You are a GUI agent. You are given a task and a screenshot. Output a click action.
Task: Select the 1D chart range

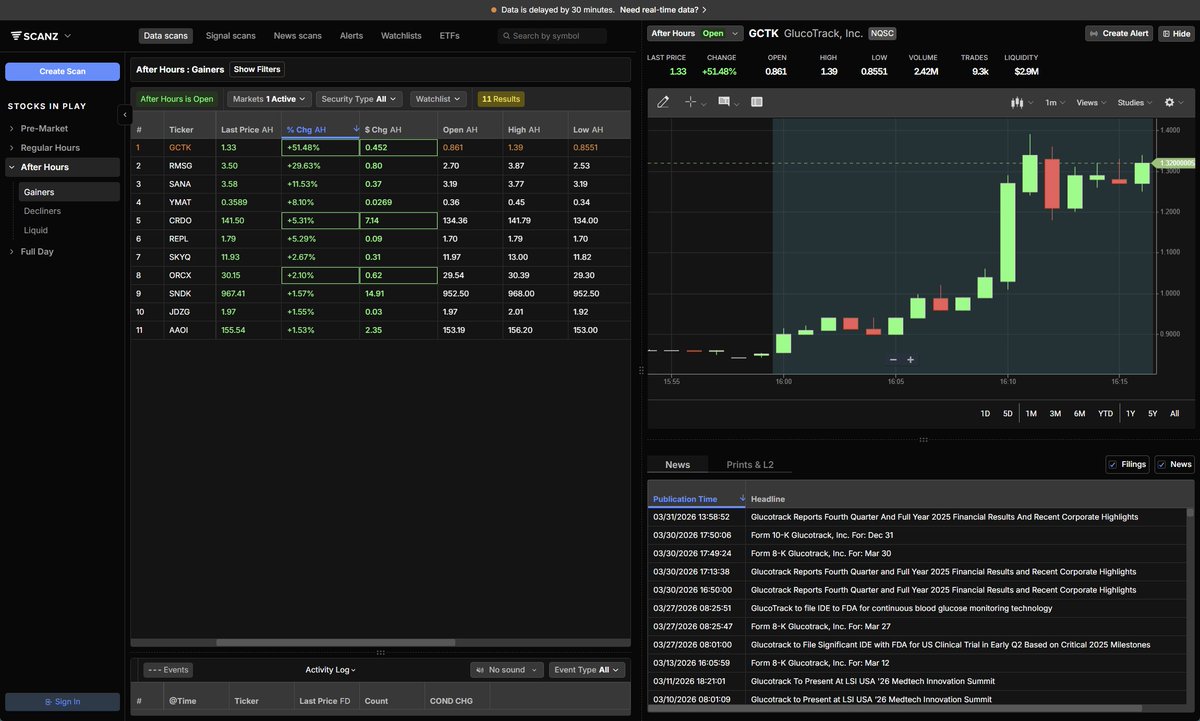[985, 413]
